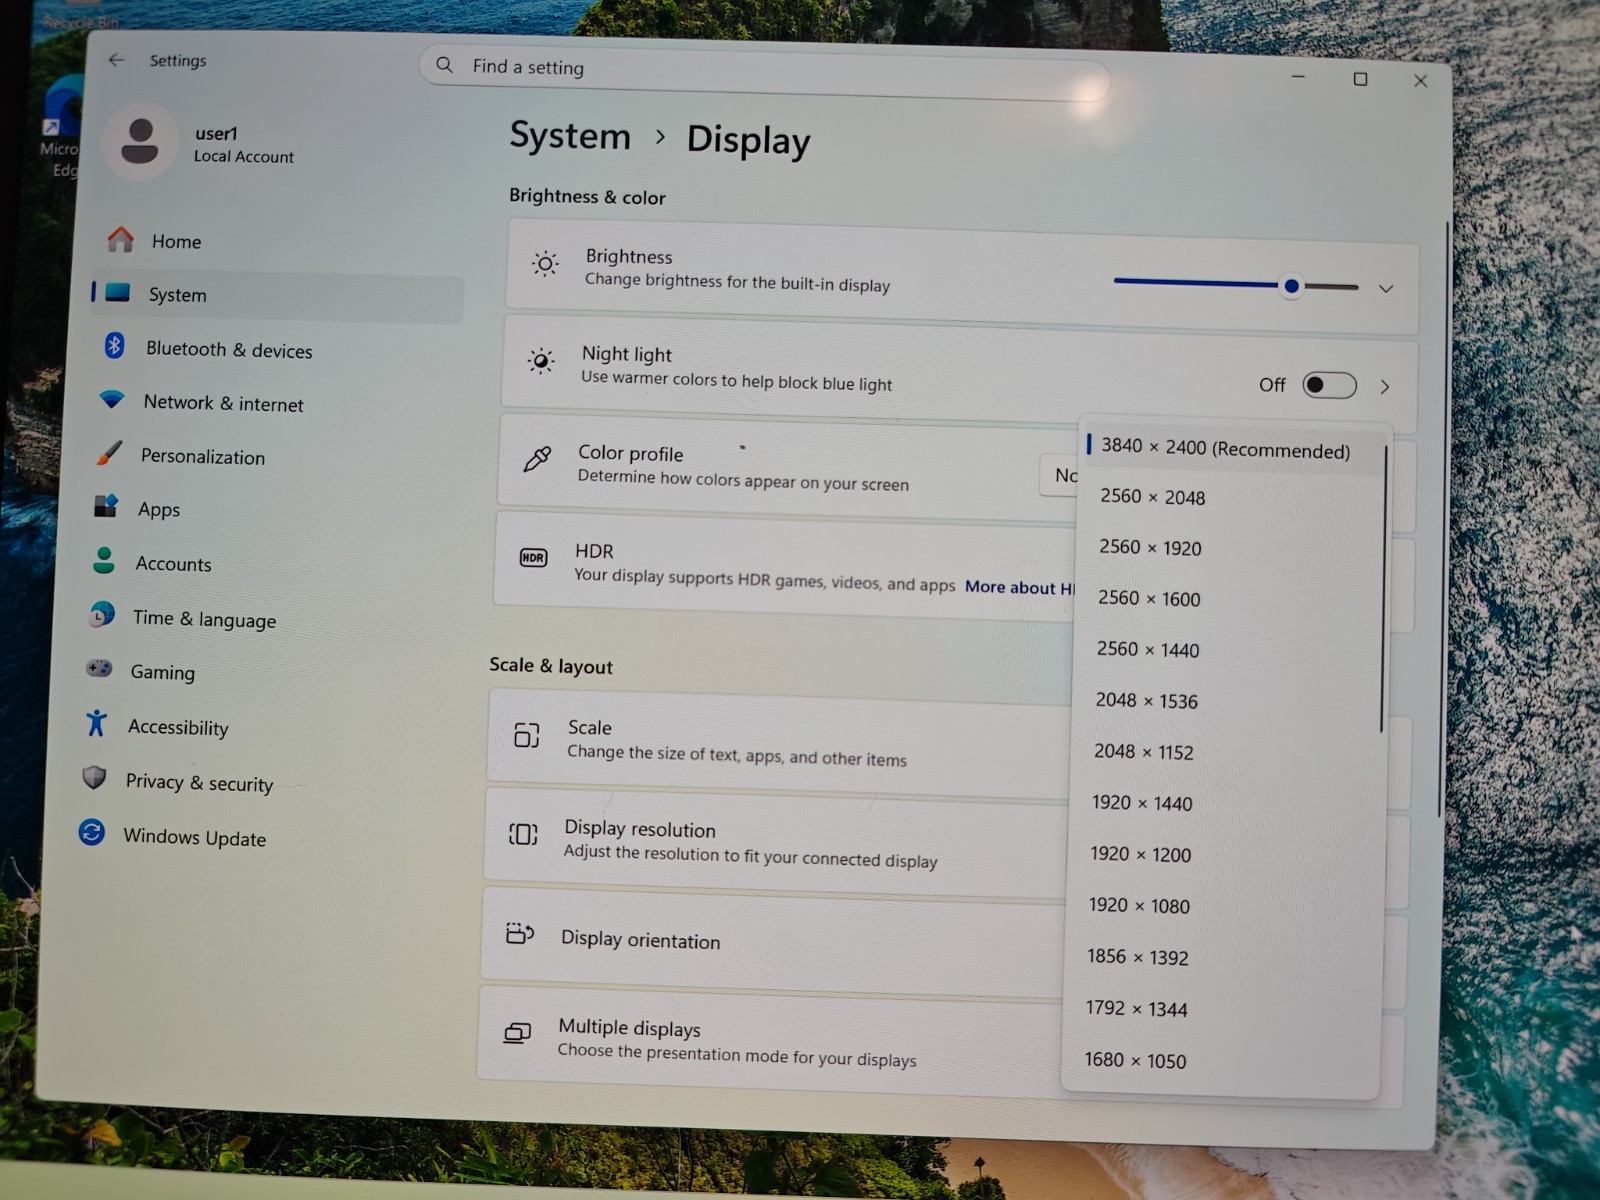Click the search magnifier icon
Viewport: 1600px width, 1200px height.
[x=444, y=65]
